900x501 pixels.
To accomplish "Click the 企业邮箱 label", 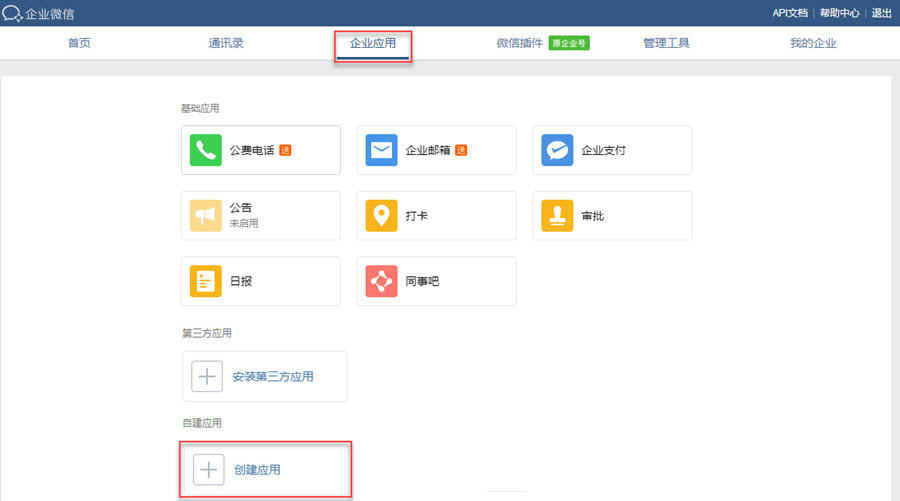I will [x=428, y=150].
